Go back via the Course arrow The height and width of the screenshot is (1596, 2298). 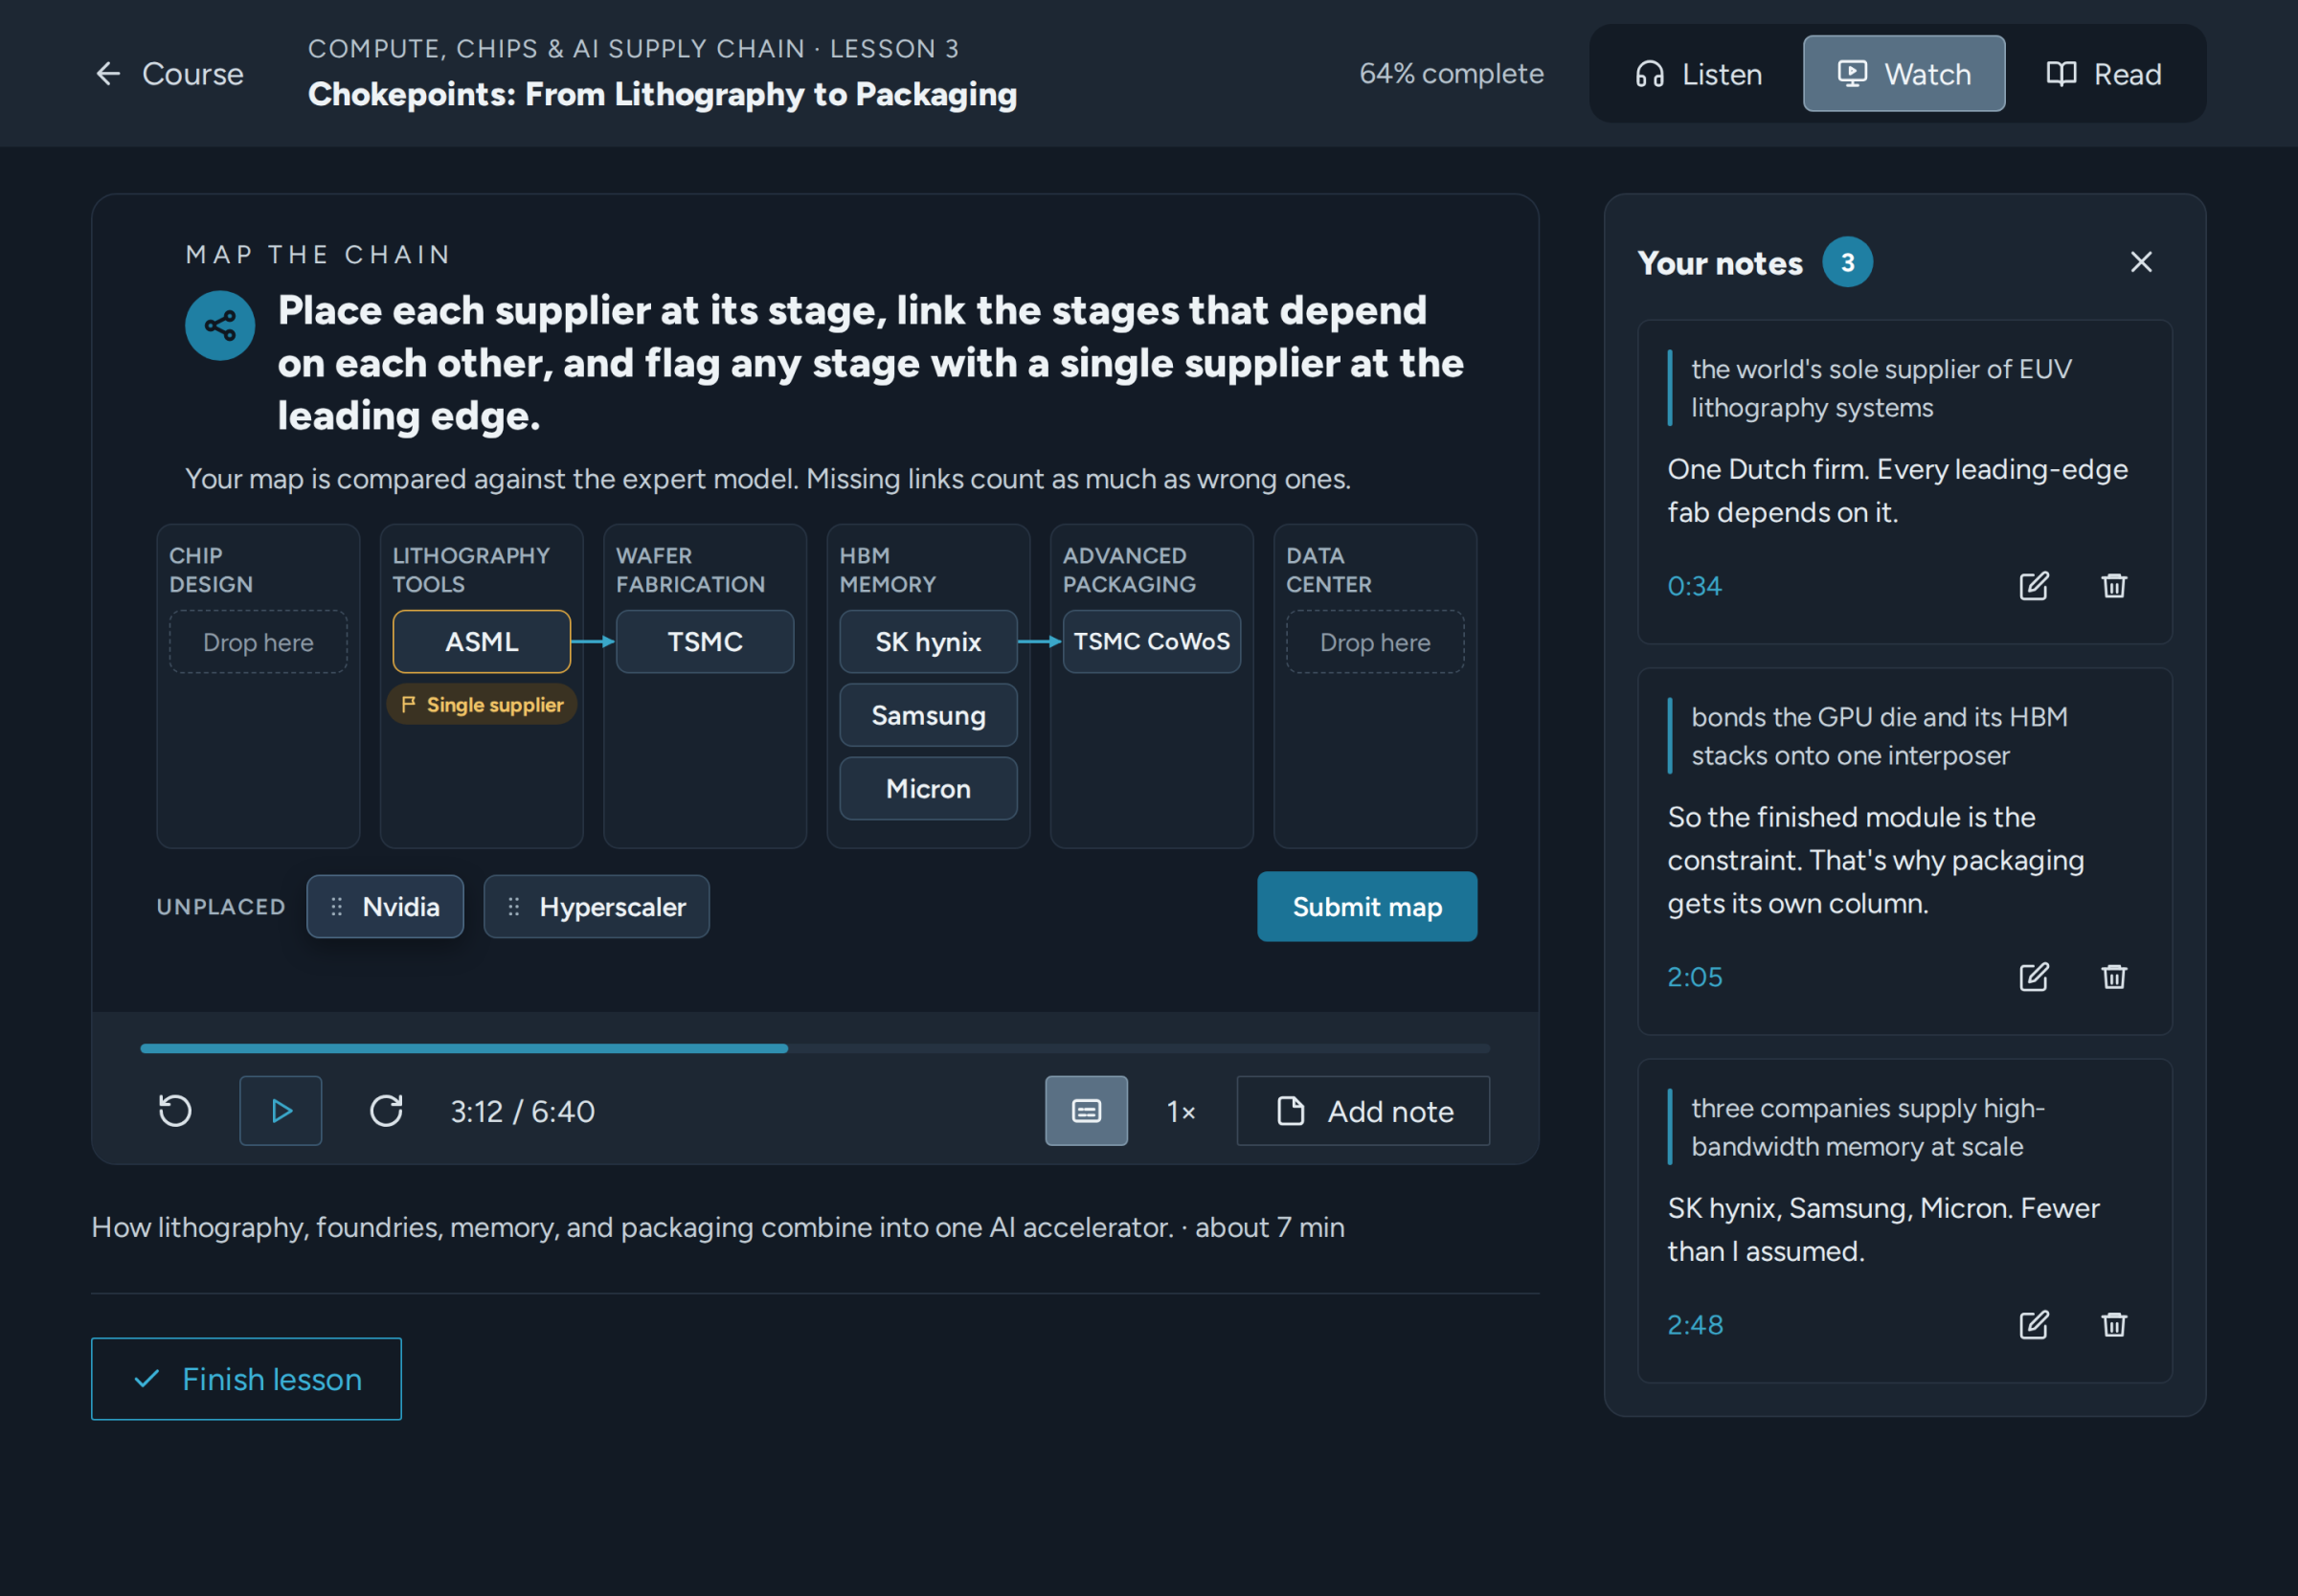169,74
